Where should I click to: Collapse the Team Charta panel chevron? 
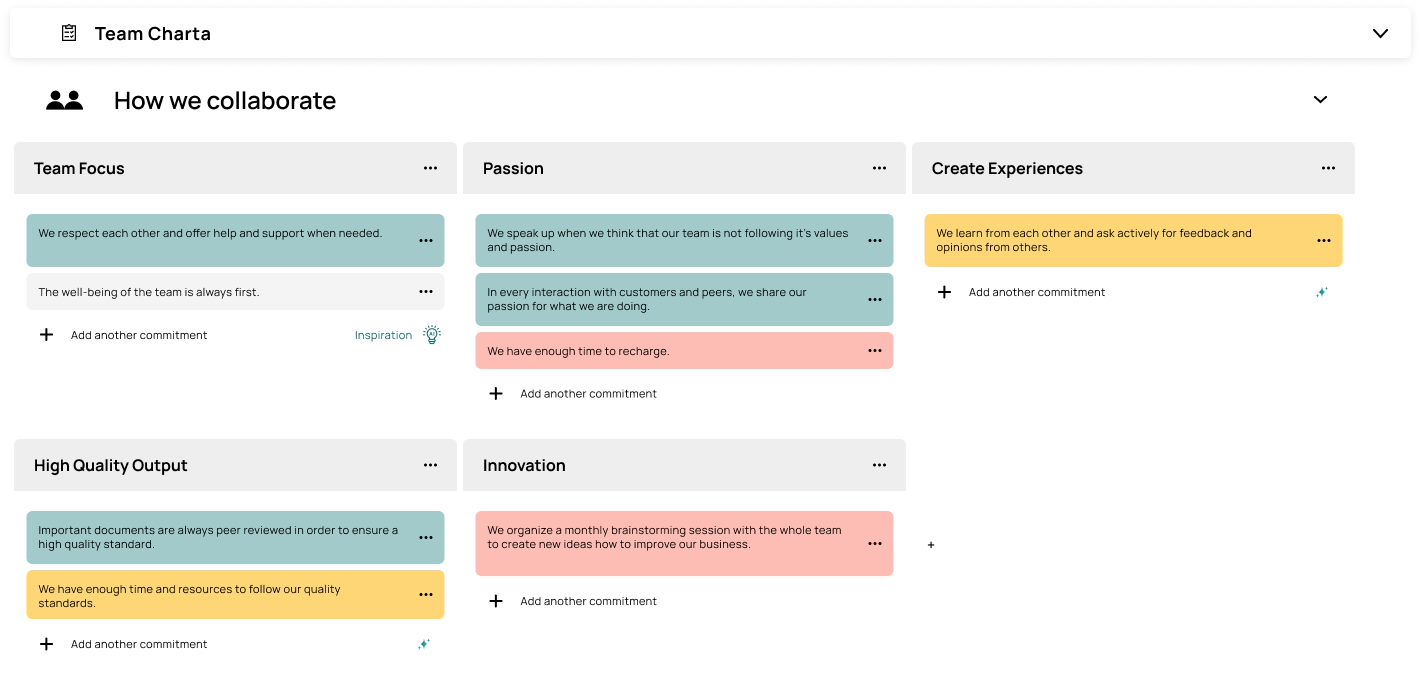[x=1380, y=33]
